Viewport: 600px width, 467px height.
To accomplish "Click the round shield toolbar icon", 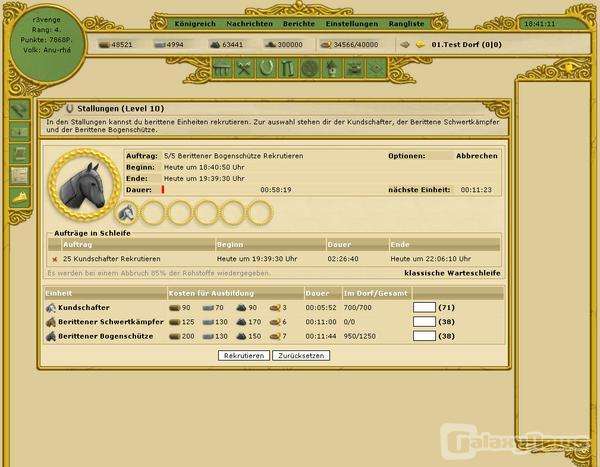I will click(310, 69).
